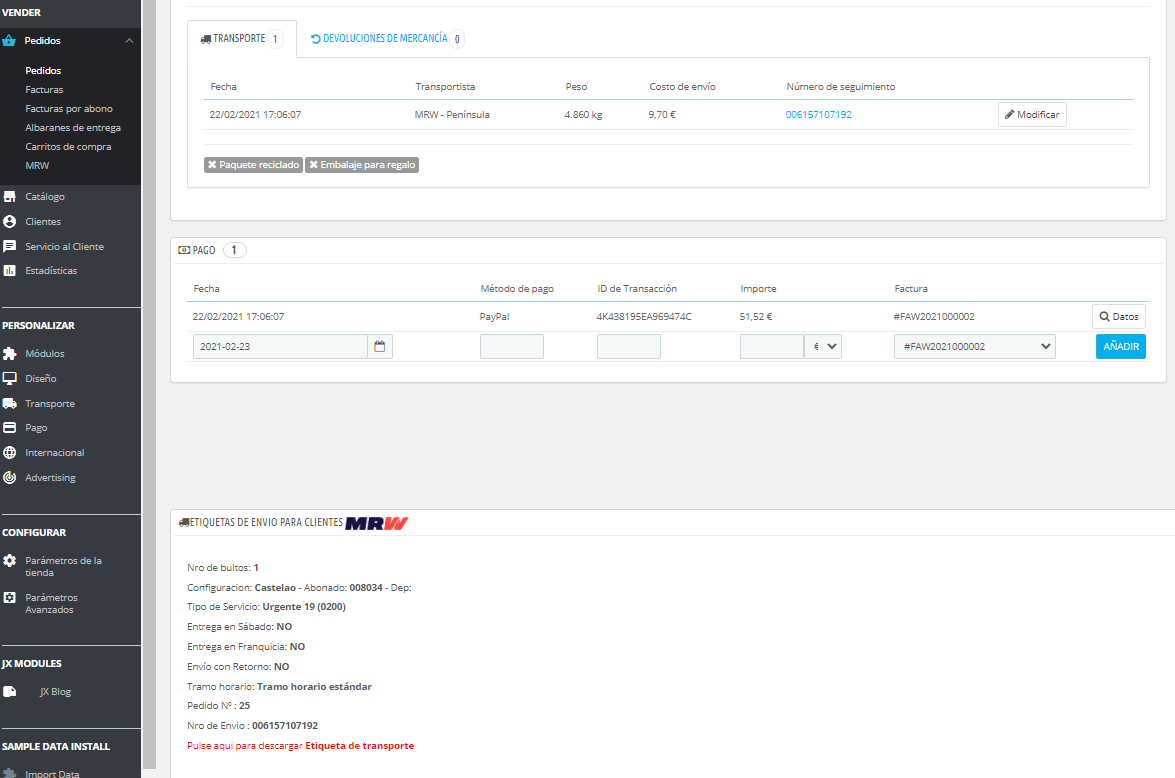Screen dimensions: 1175x778
Task: Click the 4.860 kg weight value
Action: pos(583,115)
